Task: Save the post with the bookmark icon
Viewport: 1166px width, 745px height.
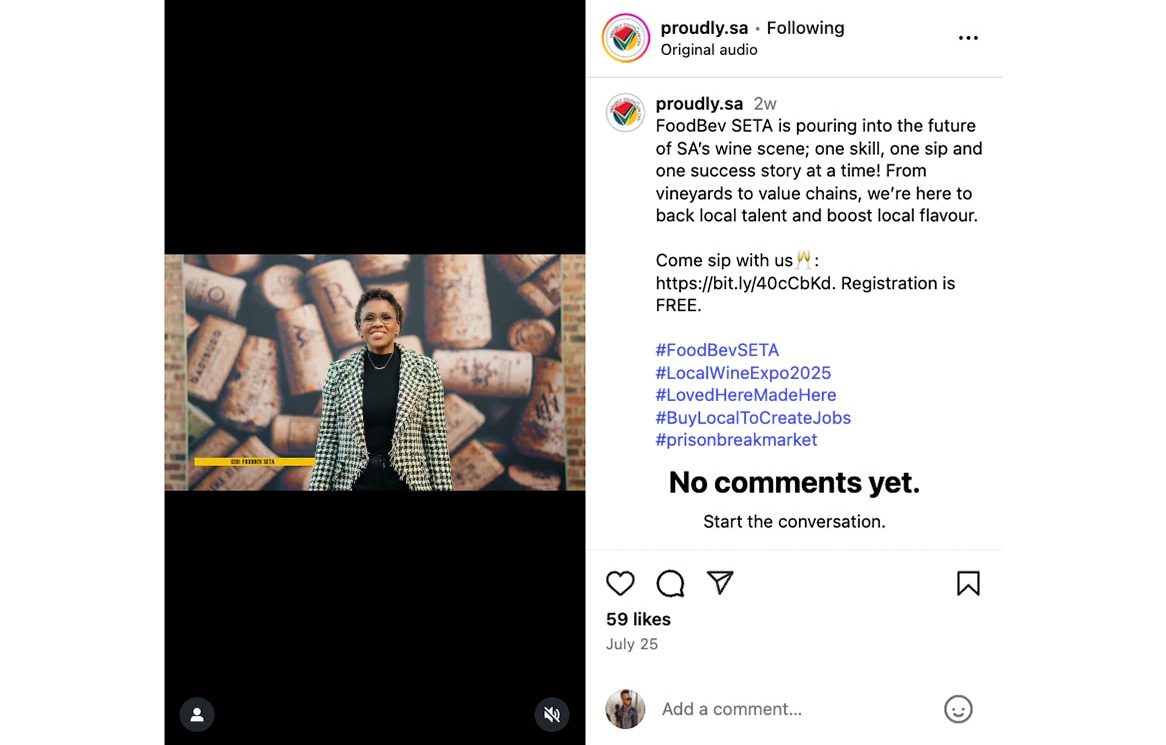Action: pyautogui.click(x=968, y=584)
